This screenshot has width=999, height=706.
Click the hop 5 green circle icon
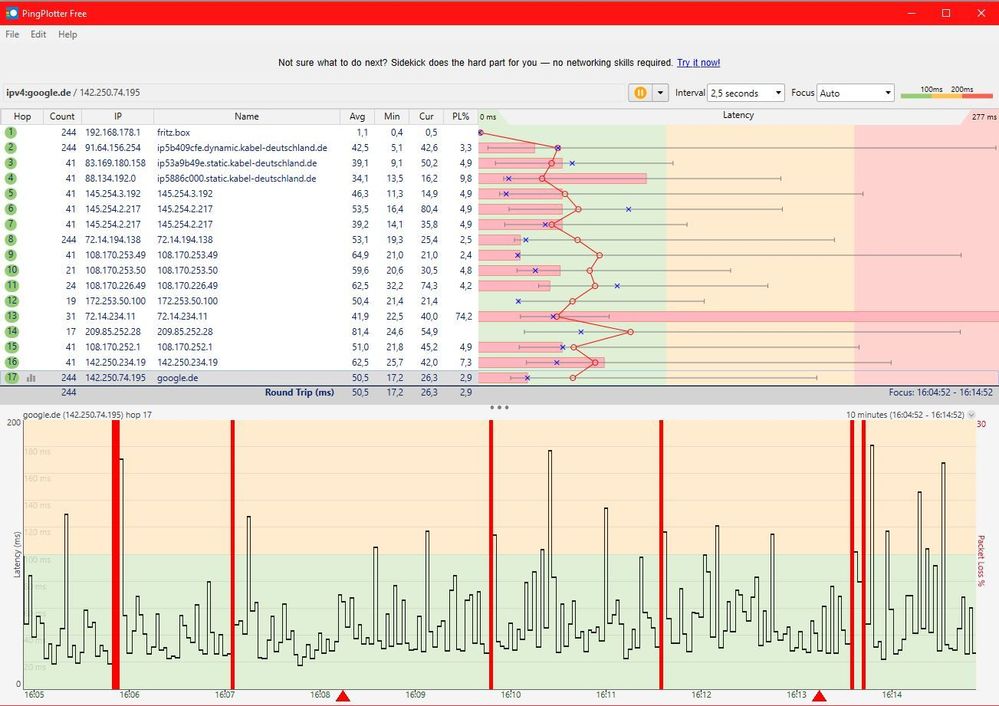click(x=11, y=194)
